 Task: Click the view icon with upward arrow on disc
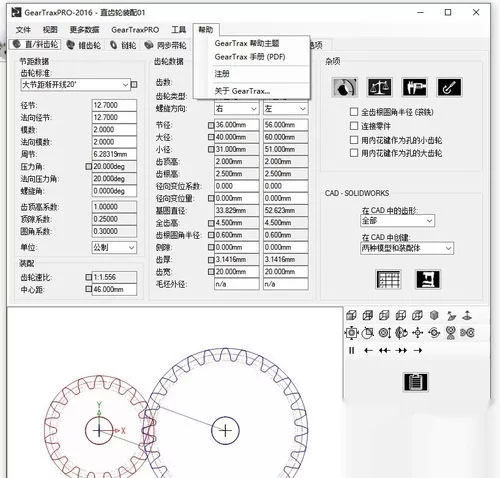[x=467, y=315]
